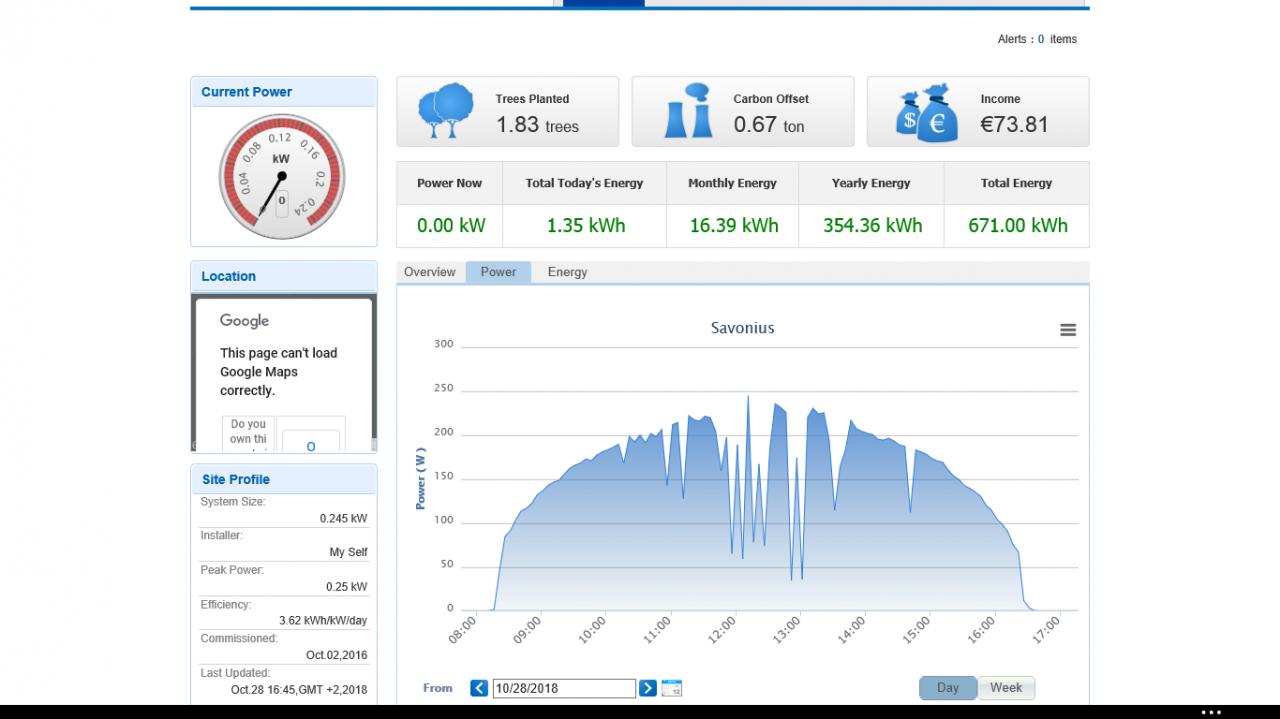Click the Power Now value 0.00 kW
The width and height of the screenshot is (1280, 719).
(x=451, y=225)
